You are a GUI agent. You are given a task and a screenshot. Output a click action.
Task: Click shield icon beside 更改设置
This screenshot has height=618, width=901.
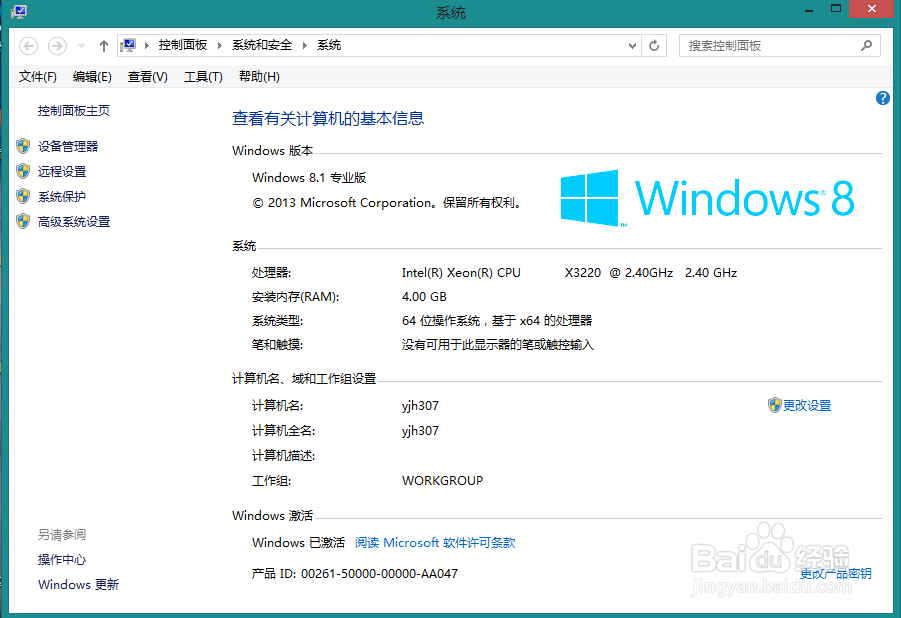click(x=775, y=405)
